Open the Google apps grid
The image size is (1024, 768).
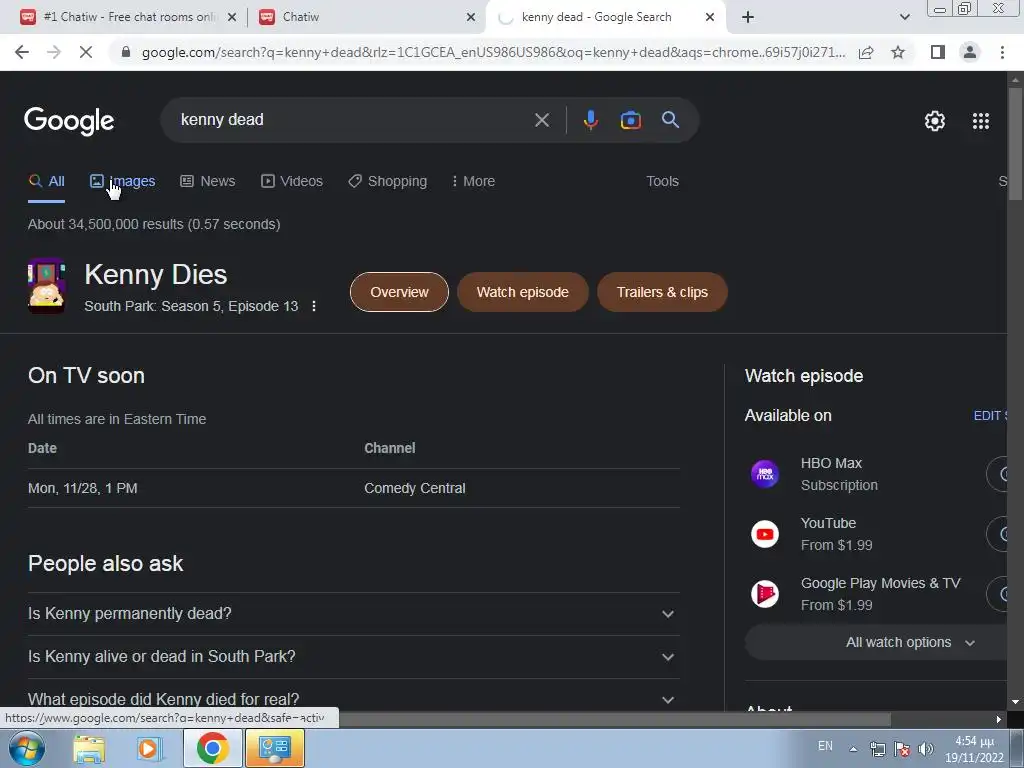click(980, 121)
